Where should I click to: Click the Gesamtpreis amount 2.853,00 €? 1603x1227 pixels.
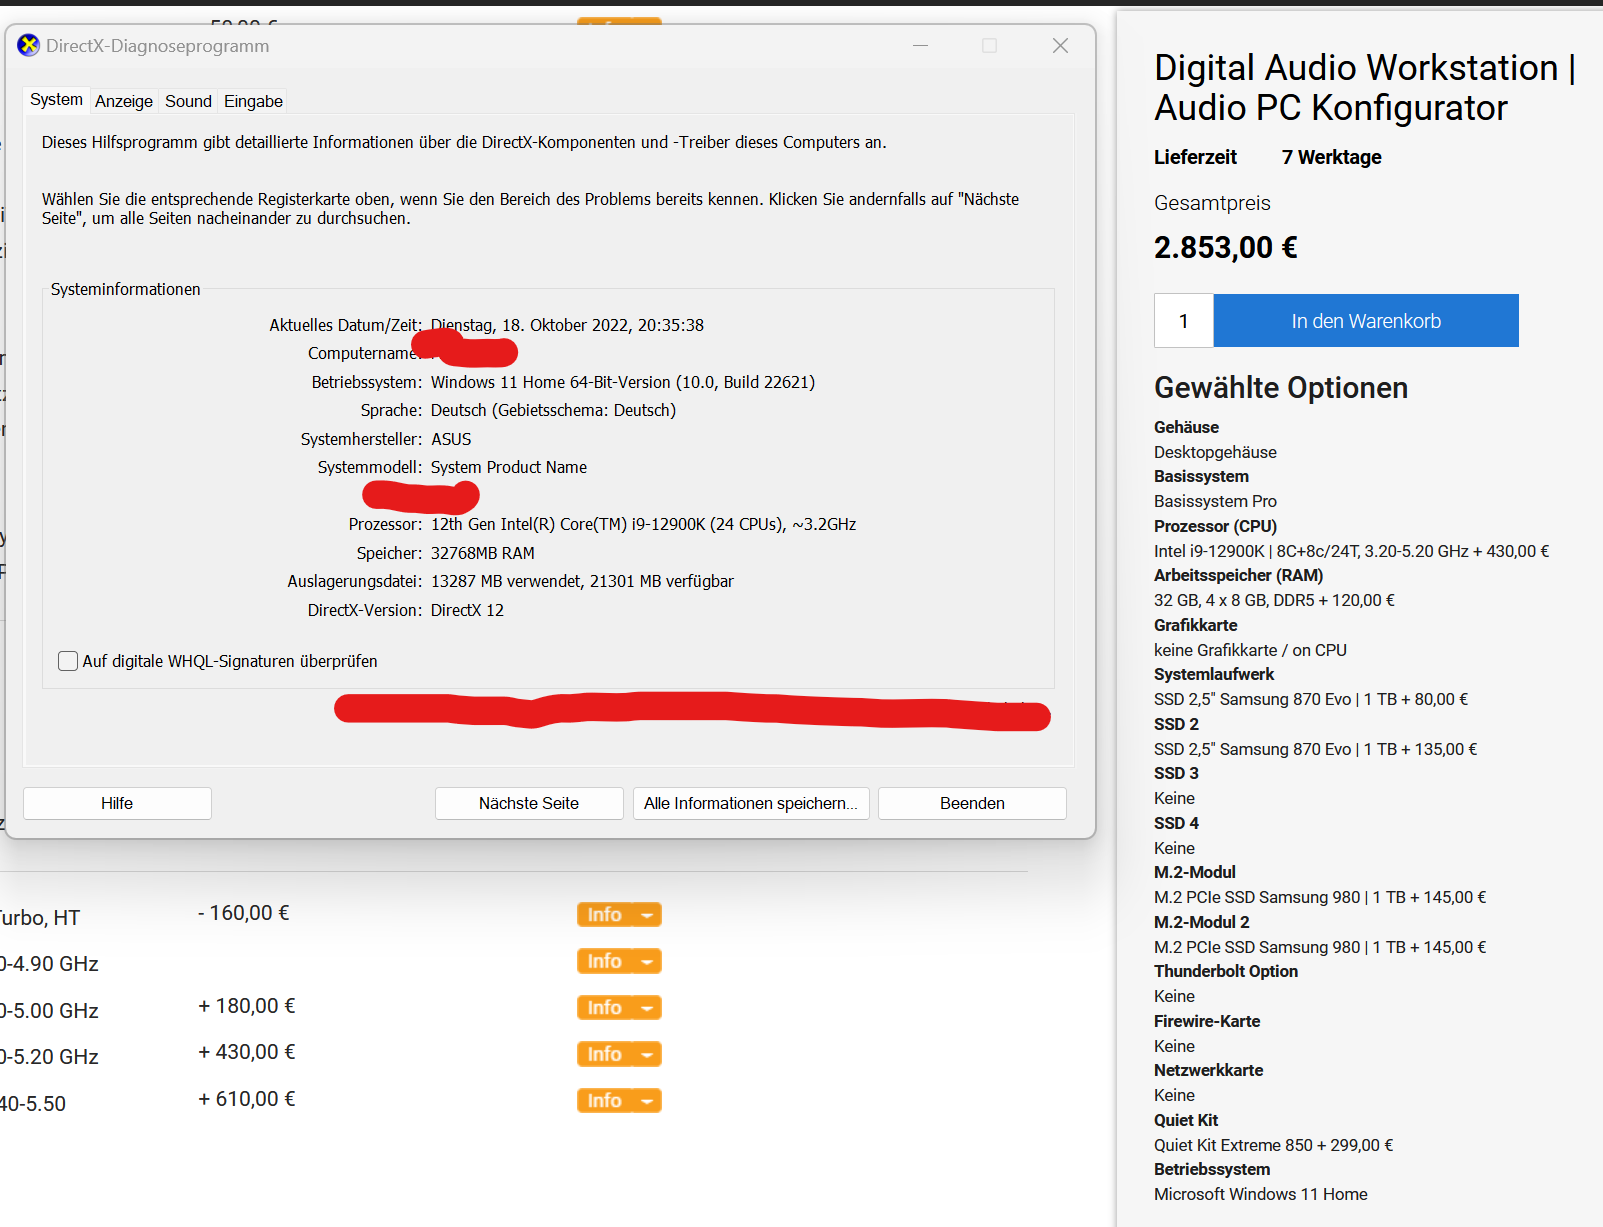[1226, 247]
